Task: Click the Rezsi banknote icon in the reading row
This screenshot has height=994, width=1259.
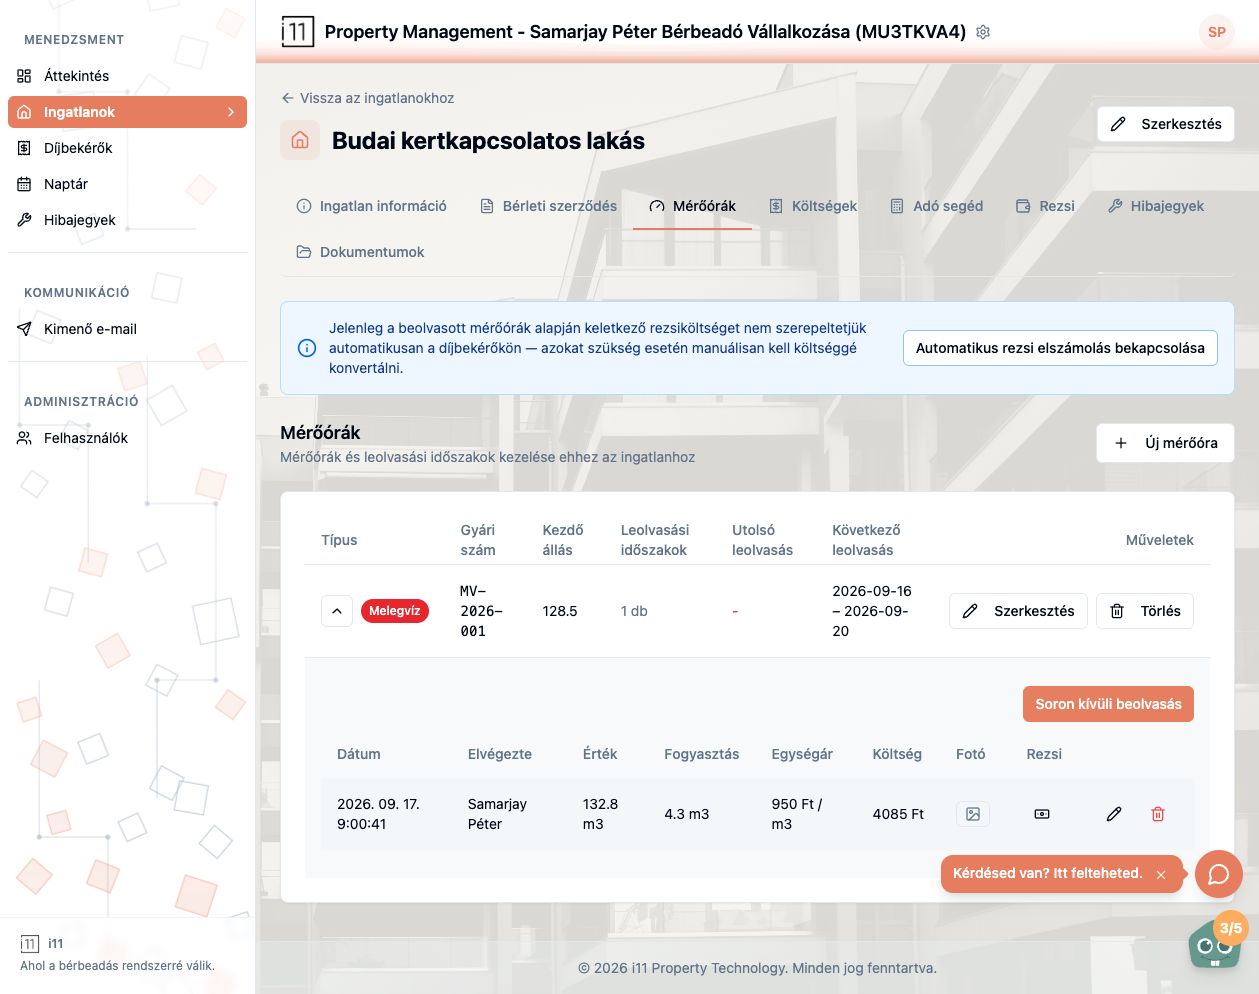Action: 1042,814
